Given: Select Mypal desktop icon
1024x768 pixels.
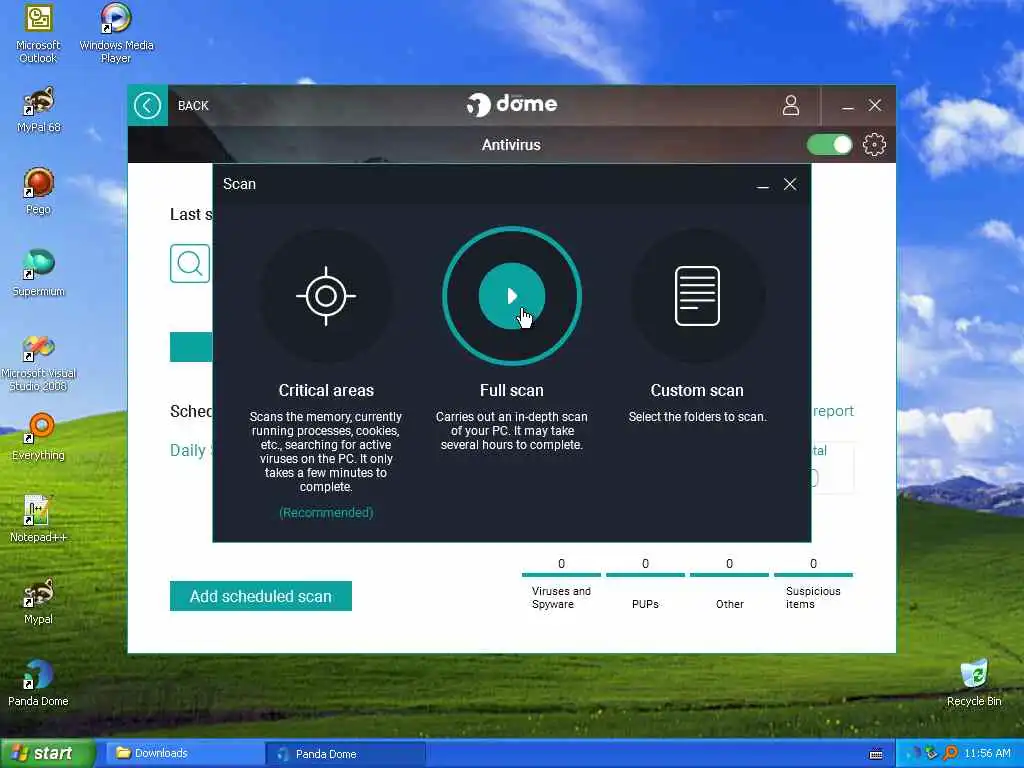Looking at the screenshot, I should pos(39,601).
